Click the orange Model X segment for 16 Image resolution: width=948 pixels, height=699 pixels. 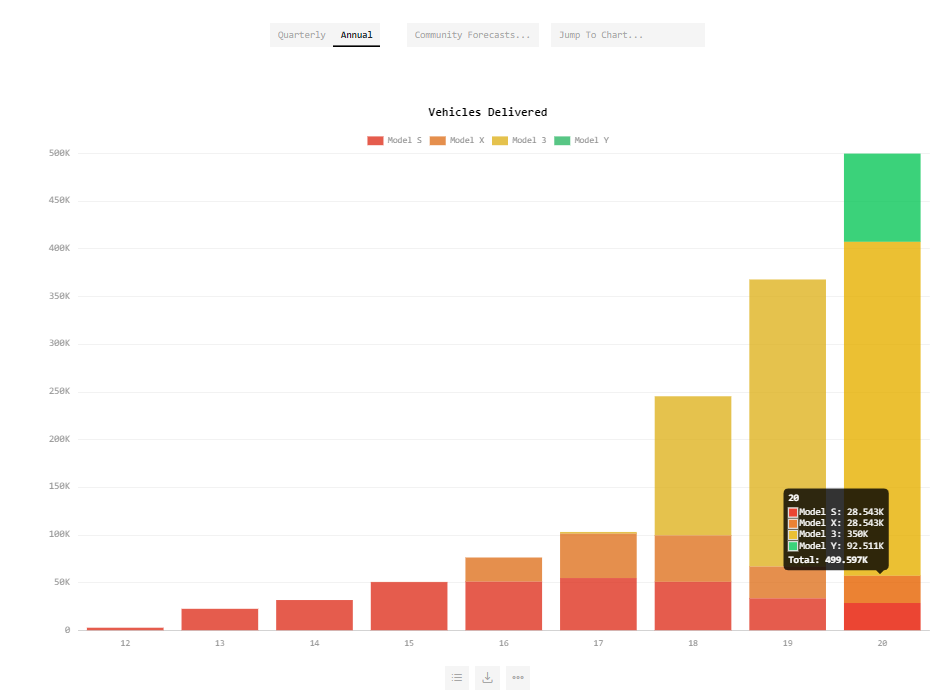504,570
